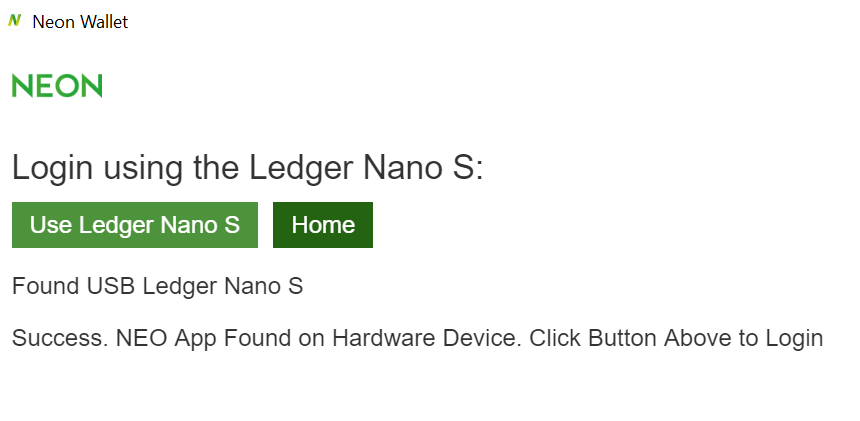This screenshot has height=421, width=860.
Task: Click the word "Found" in the USB status line
Action: click(45, 286)
